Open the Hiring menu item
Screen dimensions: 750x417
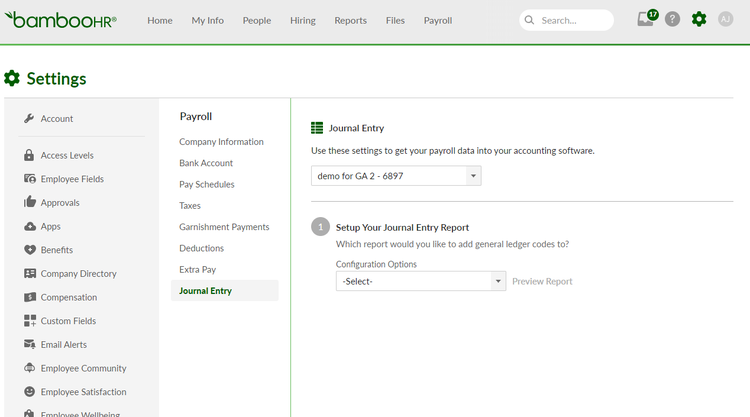(303, 21)
